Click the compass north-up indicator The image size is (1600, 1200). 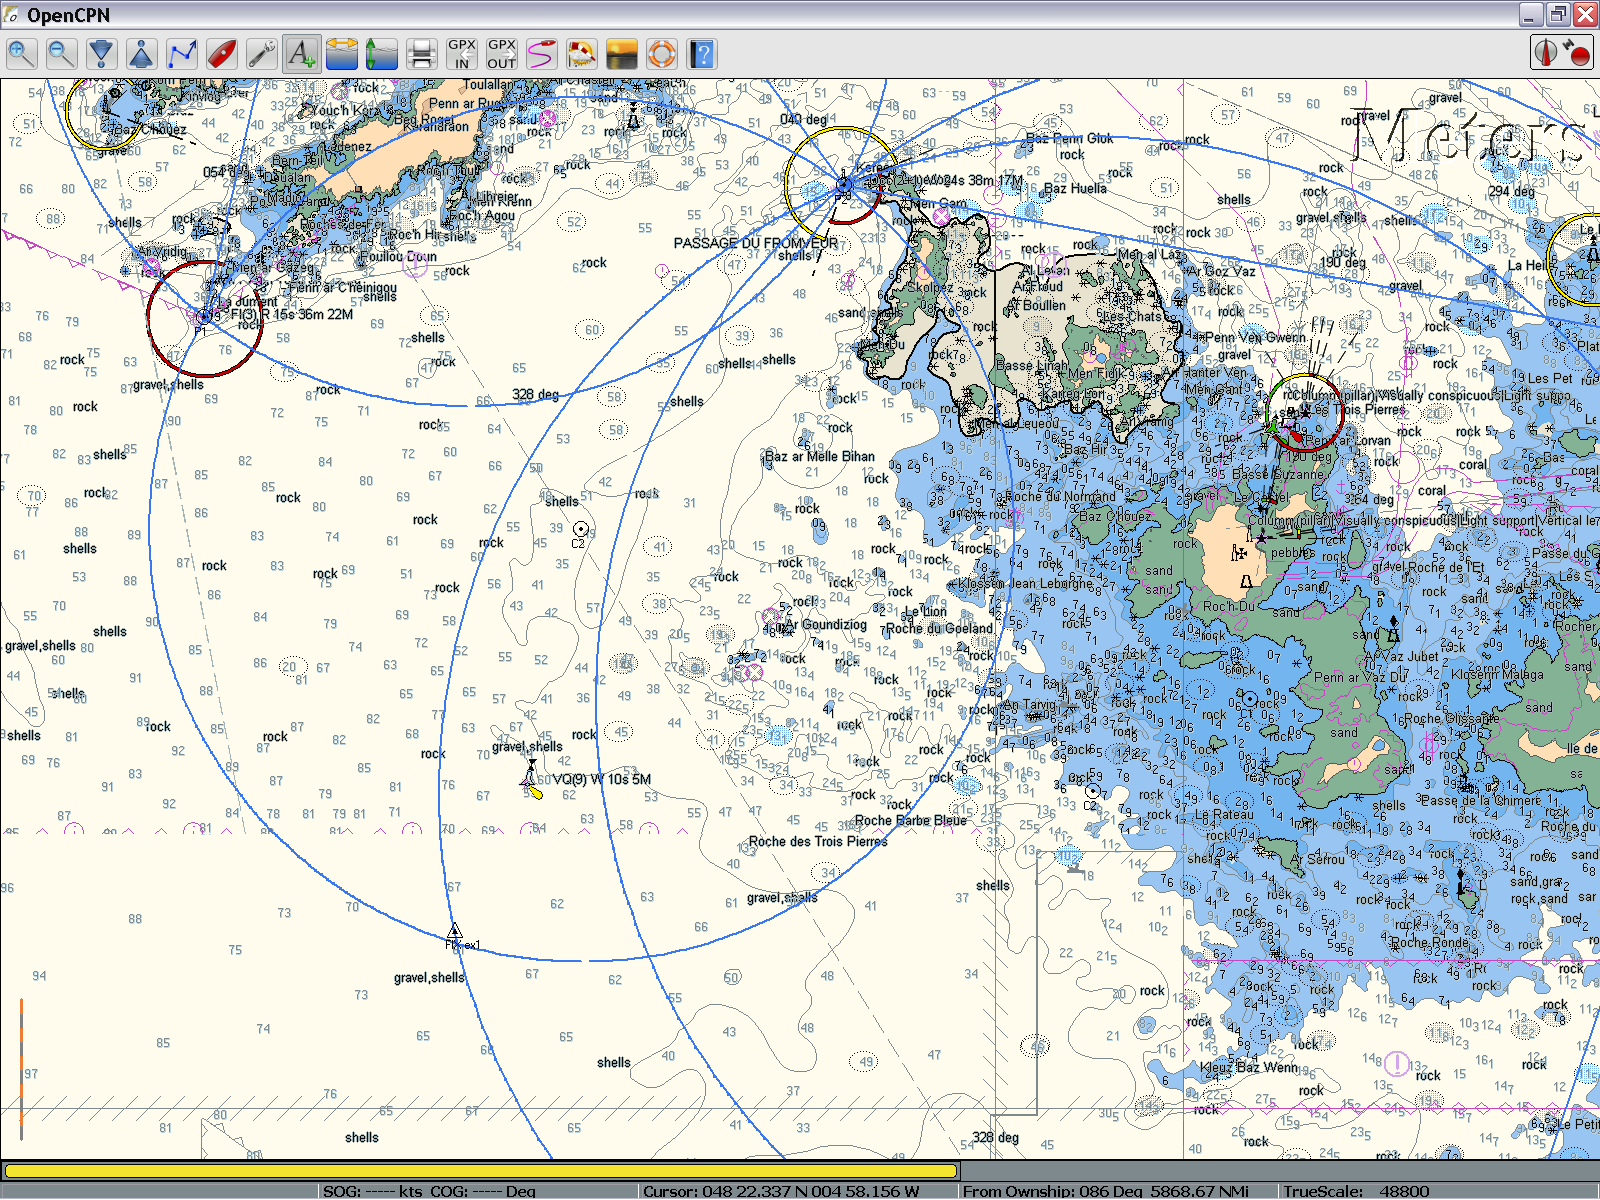point(1546,53)
